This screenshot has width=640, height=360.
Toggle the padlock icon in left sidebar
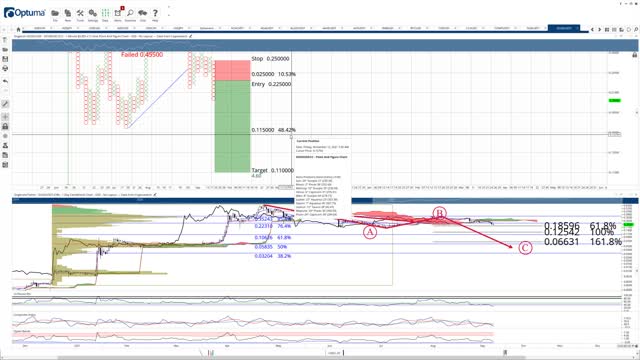click(5, 127)
